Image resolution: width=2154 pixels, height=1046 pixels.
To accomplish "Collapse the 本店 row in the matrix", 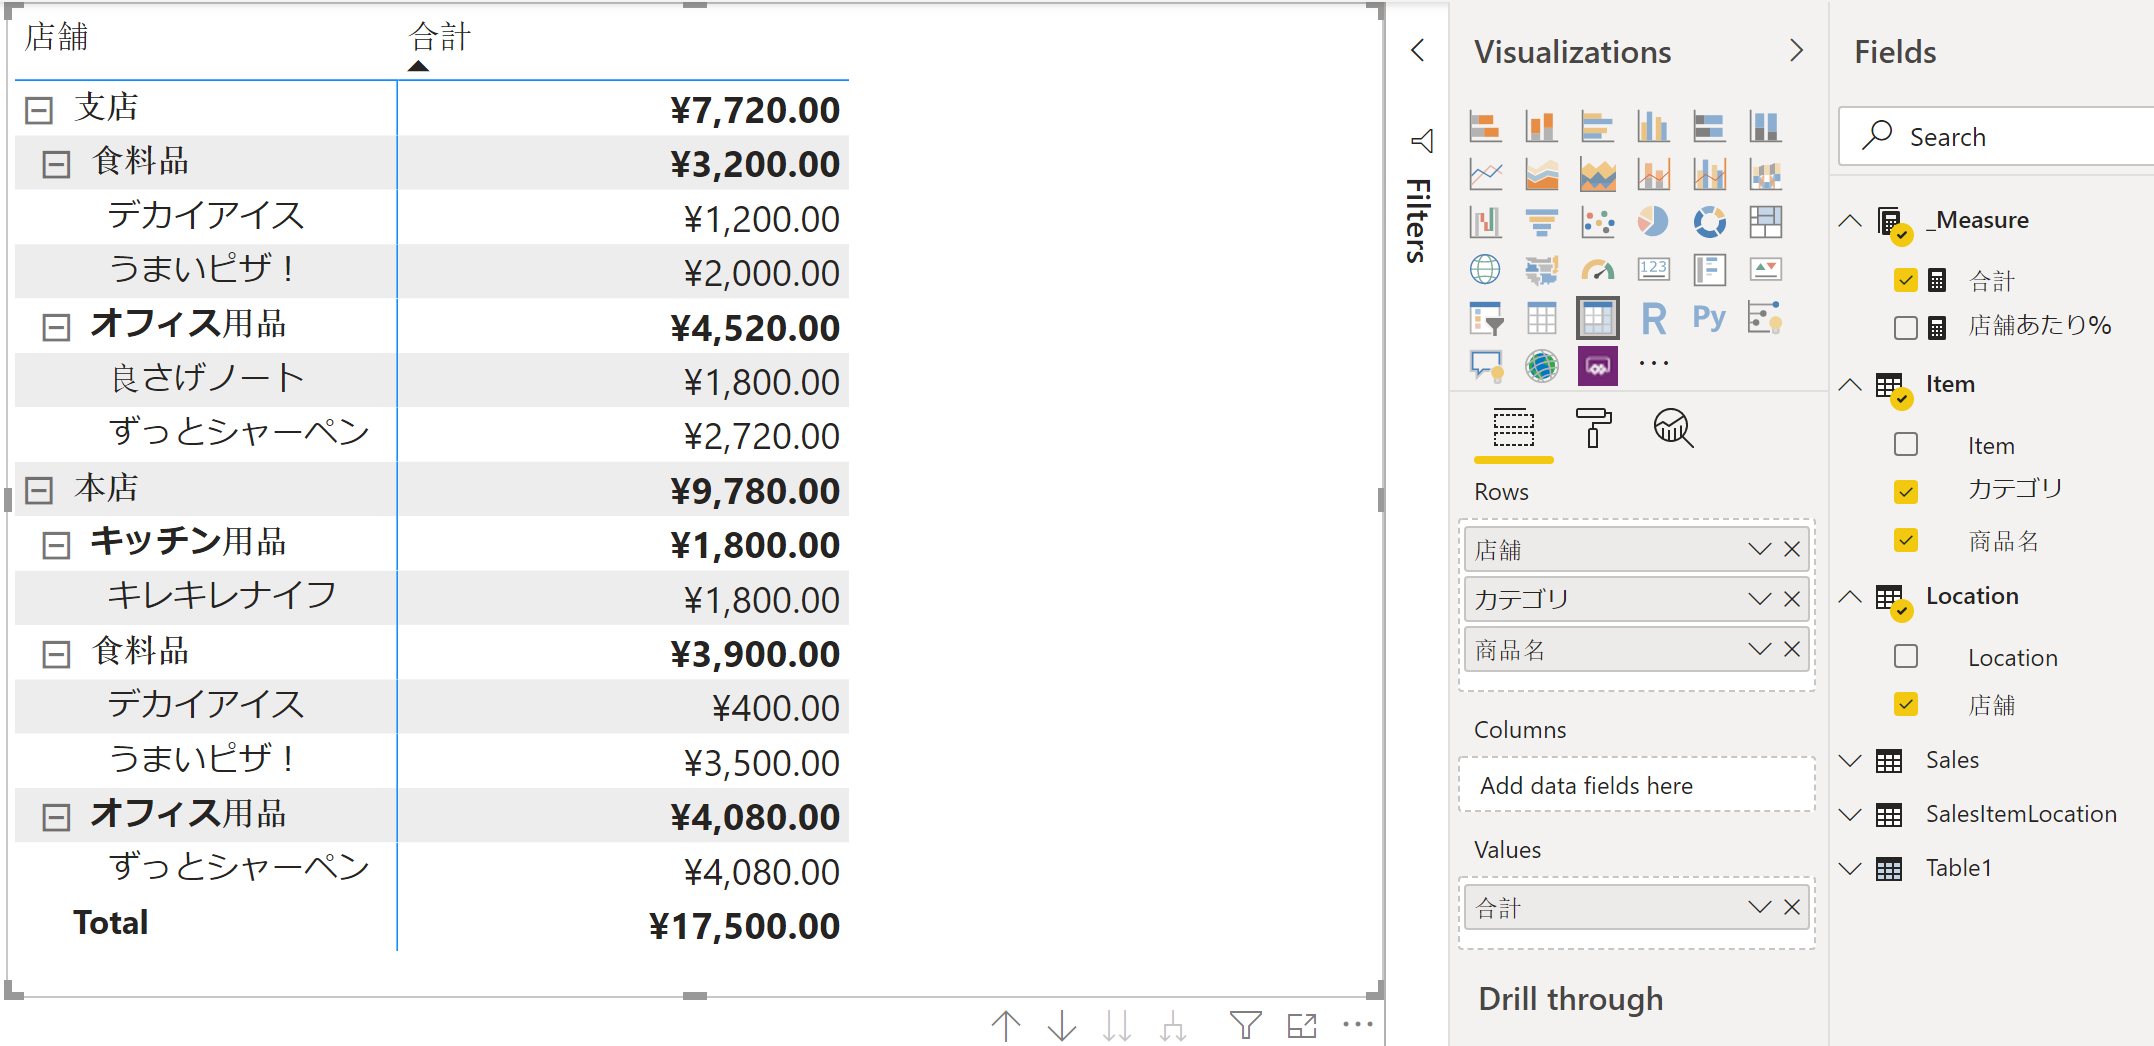I will coord(39,490).
